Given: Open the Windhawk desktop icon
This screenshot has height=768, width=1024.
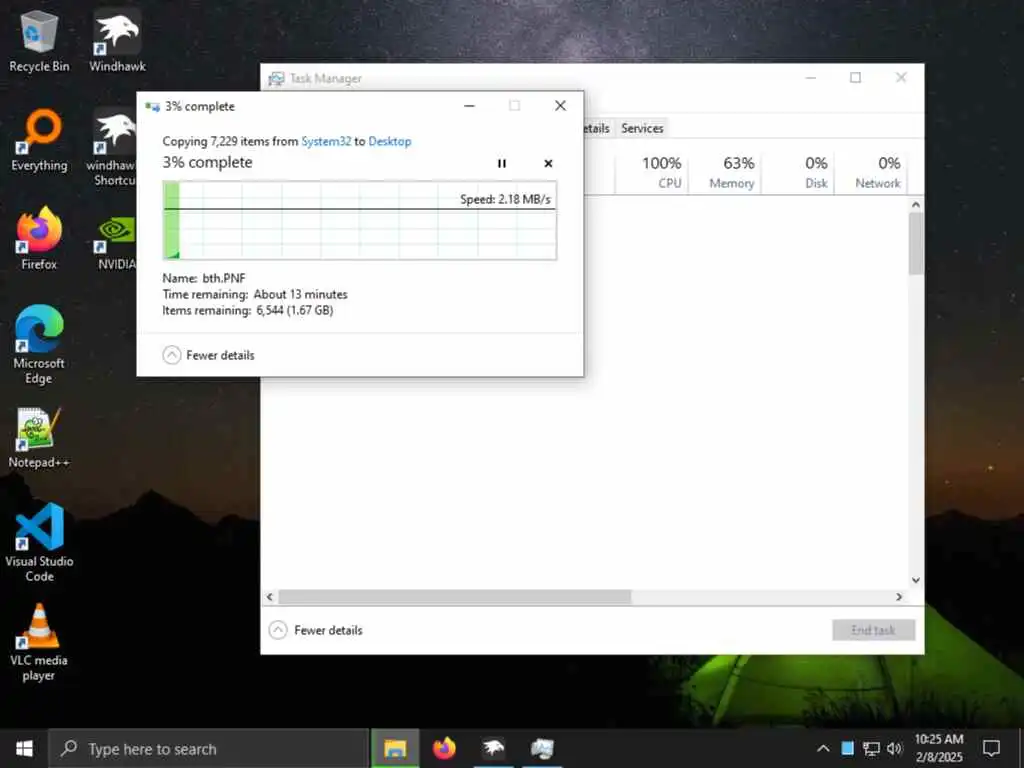Looking at the screenshot, I should tap(118, 40).
